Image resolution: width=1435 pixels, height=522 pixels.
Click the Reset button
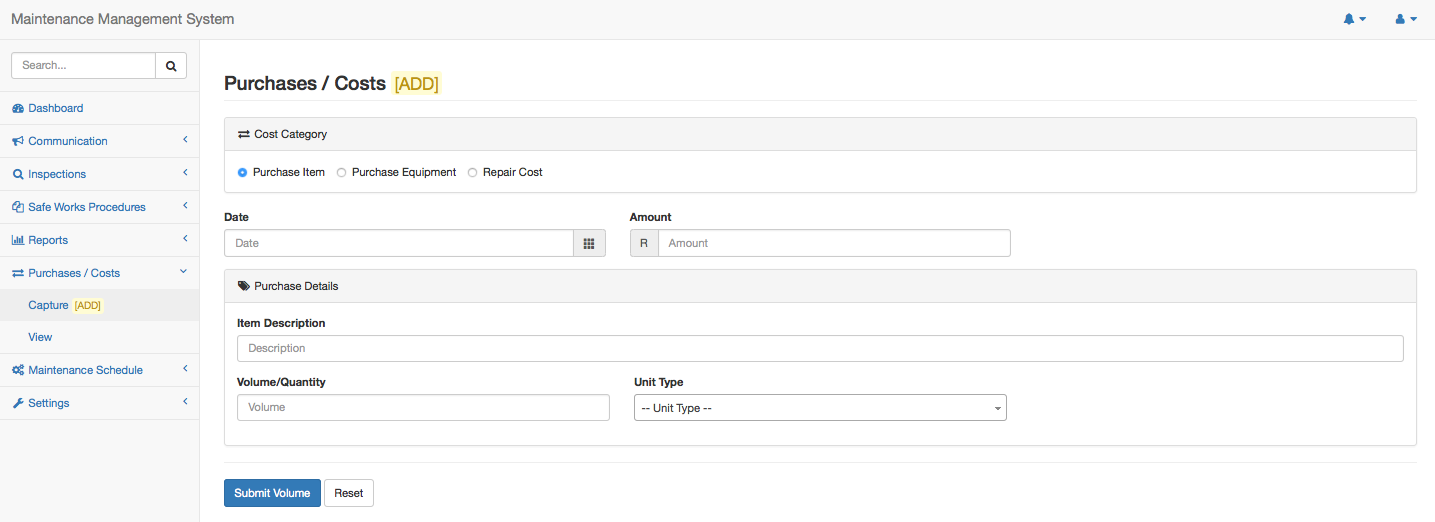point(349,493)
